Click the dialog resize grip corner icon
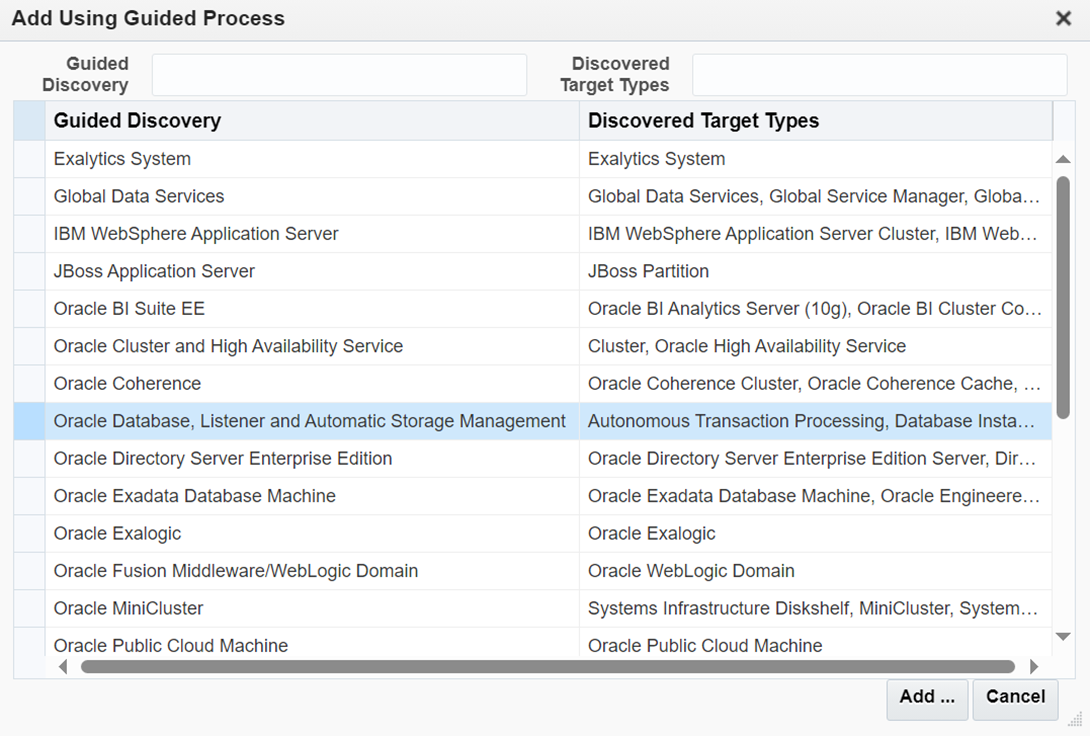1090x736 pixels. coord(1075,719)
